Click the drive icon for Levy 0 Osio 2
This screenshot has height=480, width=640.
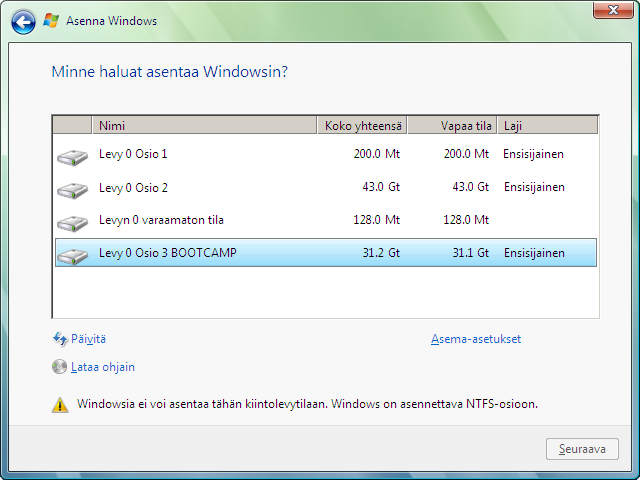(x=73, y=190)
